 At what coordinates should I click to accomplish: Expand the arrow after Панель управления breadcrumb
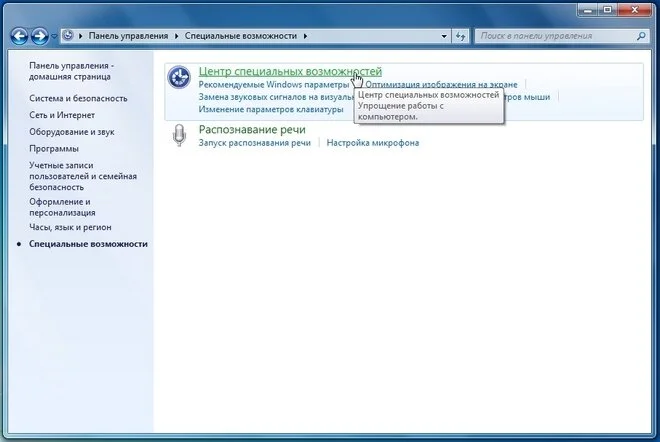(x=176, y=36)
